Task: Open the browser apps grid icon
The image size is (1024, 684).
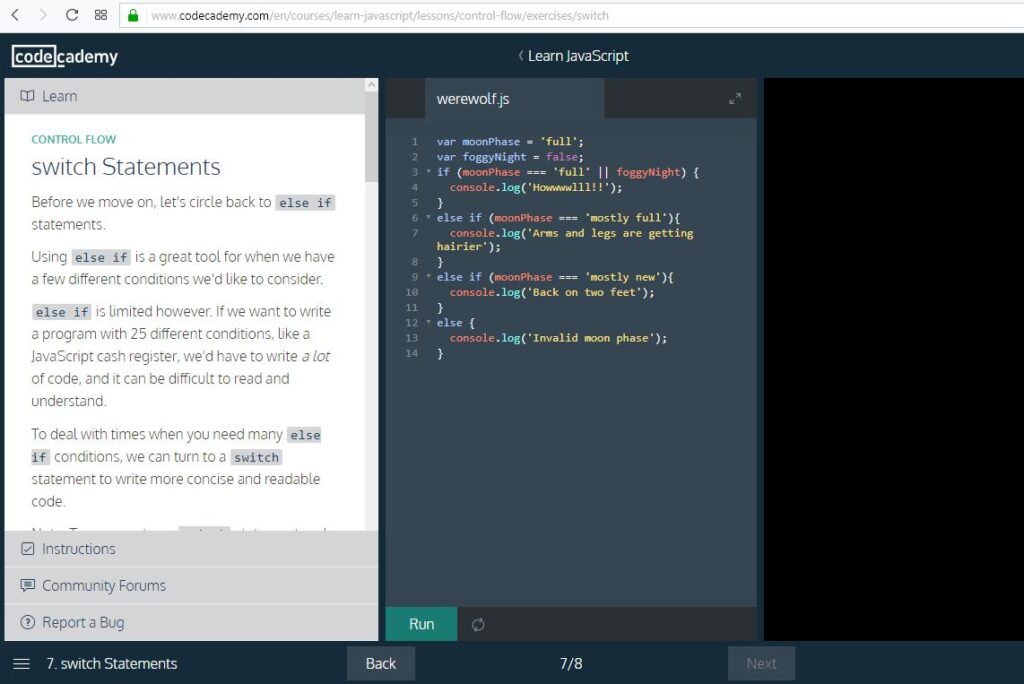Action: (100, 15)
